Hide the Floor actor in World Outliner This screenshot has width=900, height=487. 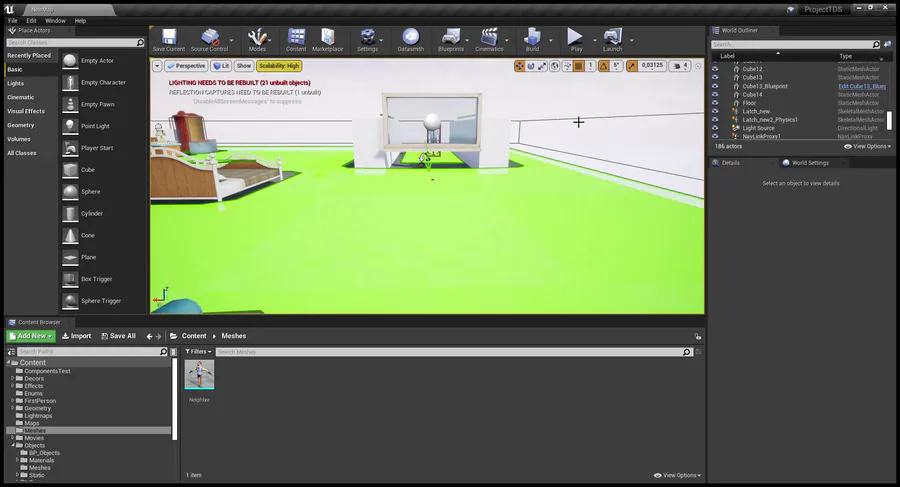click(715, 103)
